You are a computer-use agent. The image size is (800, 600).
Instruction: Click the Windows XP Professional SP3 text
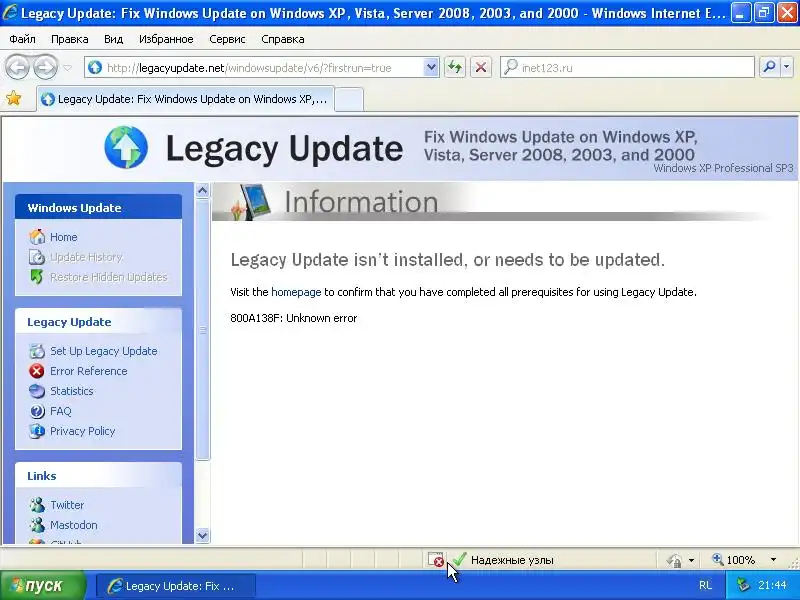(x=723, y=168)
